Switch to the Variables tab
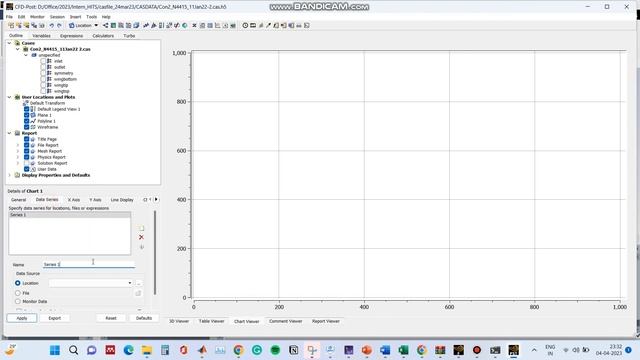This screenshot has height=360, width=640. pyautogui.click(x=41, y=36)
